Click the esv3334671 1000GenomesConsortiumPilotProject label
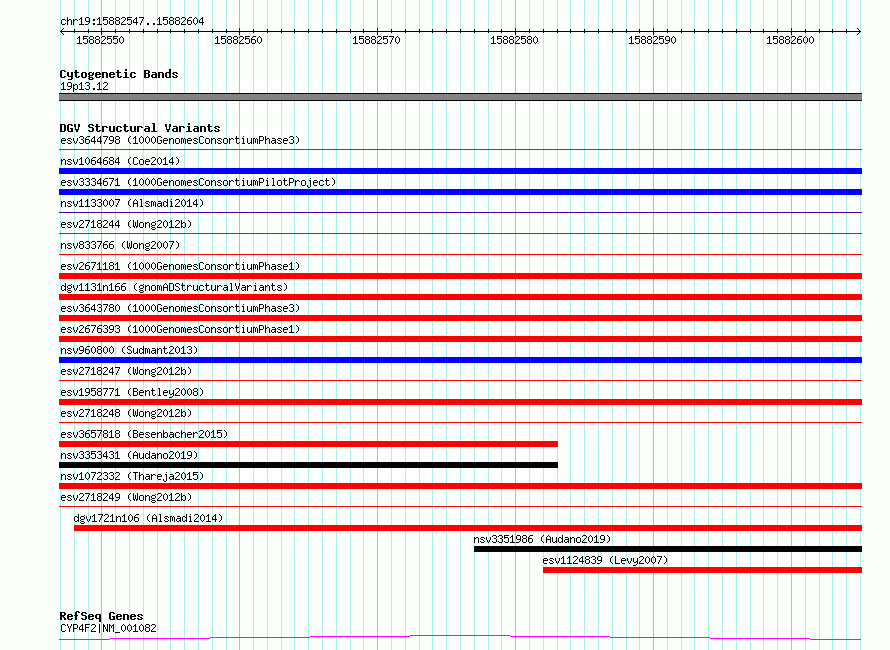Screen dimensions: 890x650 point(198,182)
